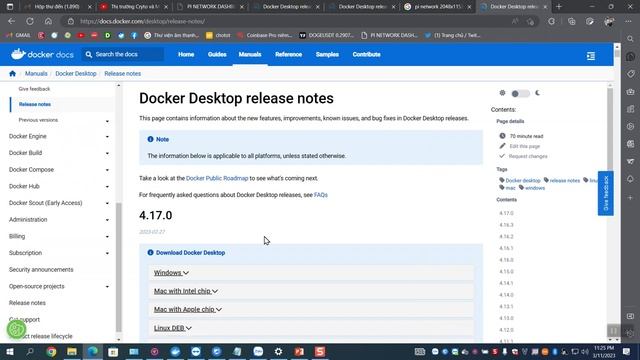The height and width of the screenshot is (360, 640).
Task: Expand the Subscription sidebar section
Action: (x=107, y=253)
